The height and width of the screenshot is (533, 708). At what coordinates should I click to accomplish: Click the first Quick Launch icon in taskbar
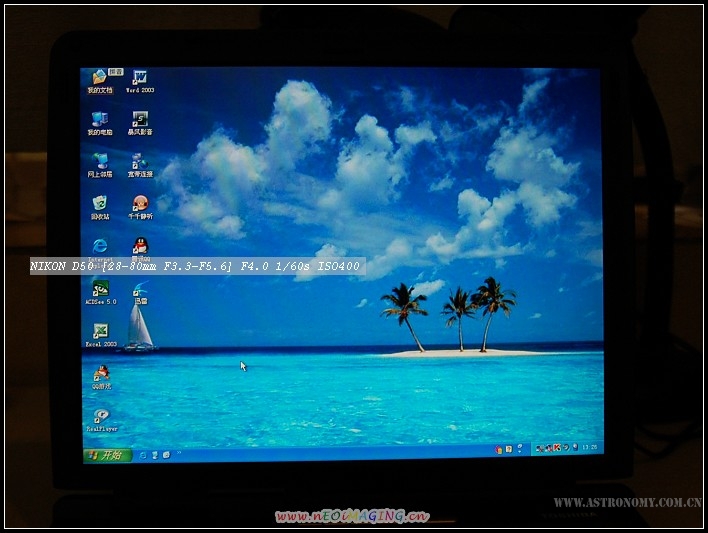(143, 455)
